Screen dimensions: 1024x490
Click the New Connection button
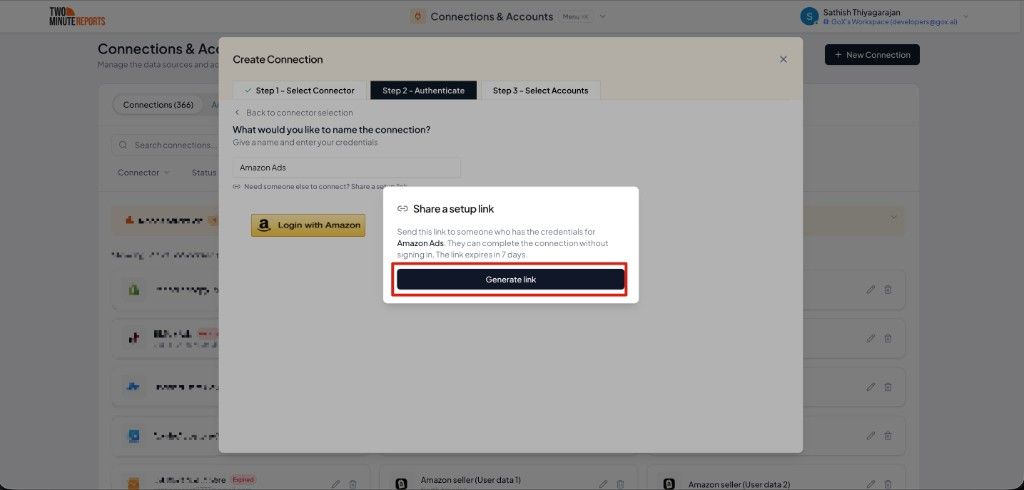coord(872,55)
